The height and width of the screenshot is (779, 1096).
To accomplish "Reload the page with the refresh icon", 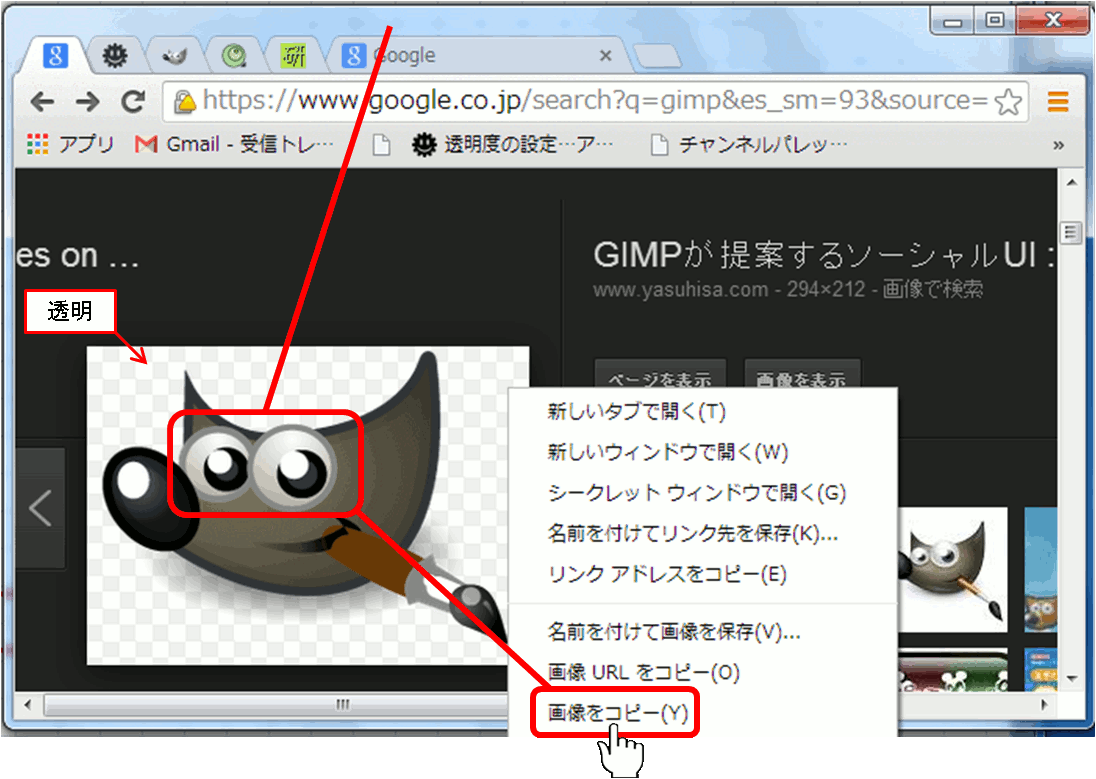I will point(132,101).
